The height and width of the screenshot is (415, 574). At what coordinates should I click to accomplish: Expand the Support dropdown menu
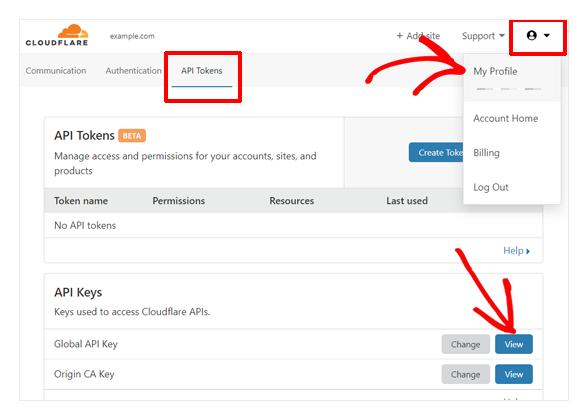483,36
